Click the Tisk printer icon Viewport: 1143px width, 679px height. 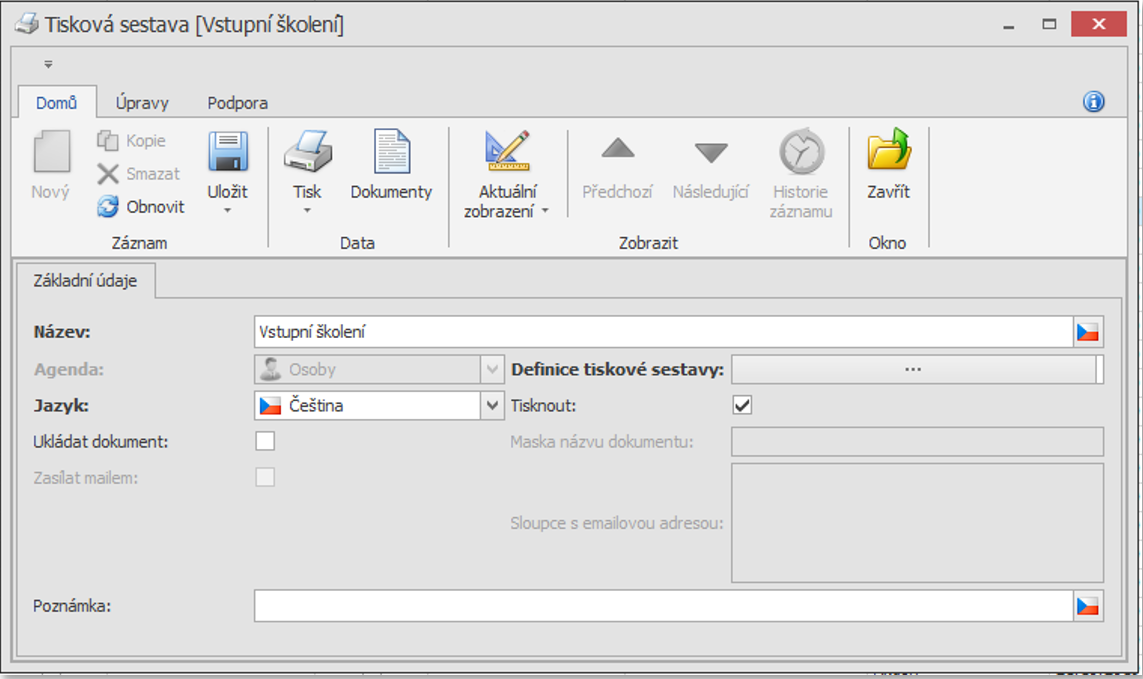[x=308, y=151]
